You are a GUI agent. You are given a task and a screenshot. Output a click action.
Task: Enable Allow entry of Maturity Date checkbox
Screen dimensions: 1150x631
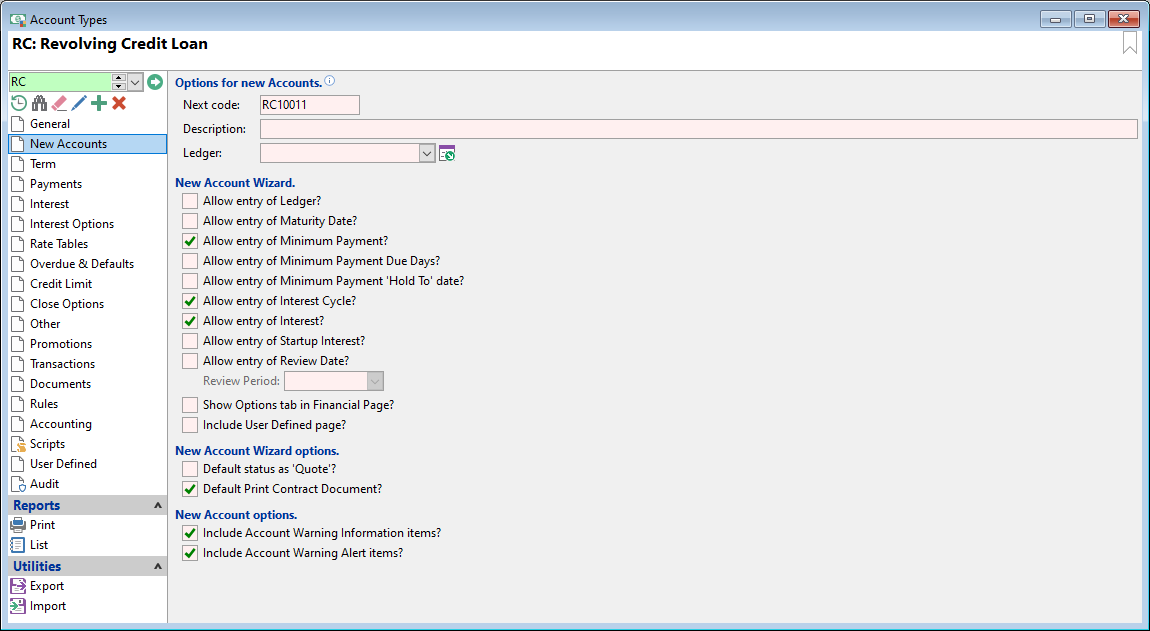click(x=190, y=221)
